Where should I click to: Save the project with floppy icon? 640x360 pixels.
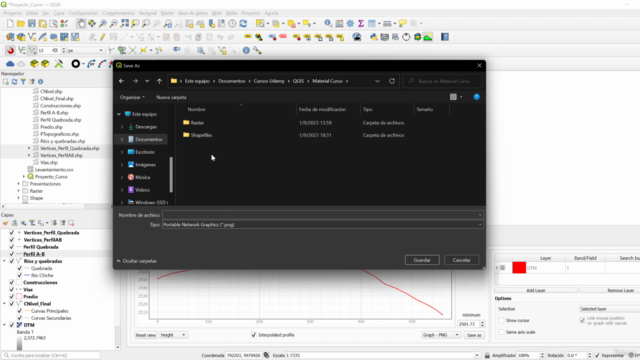31,24
